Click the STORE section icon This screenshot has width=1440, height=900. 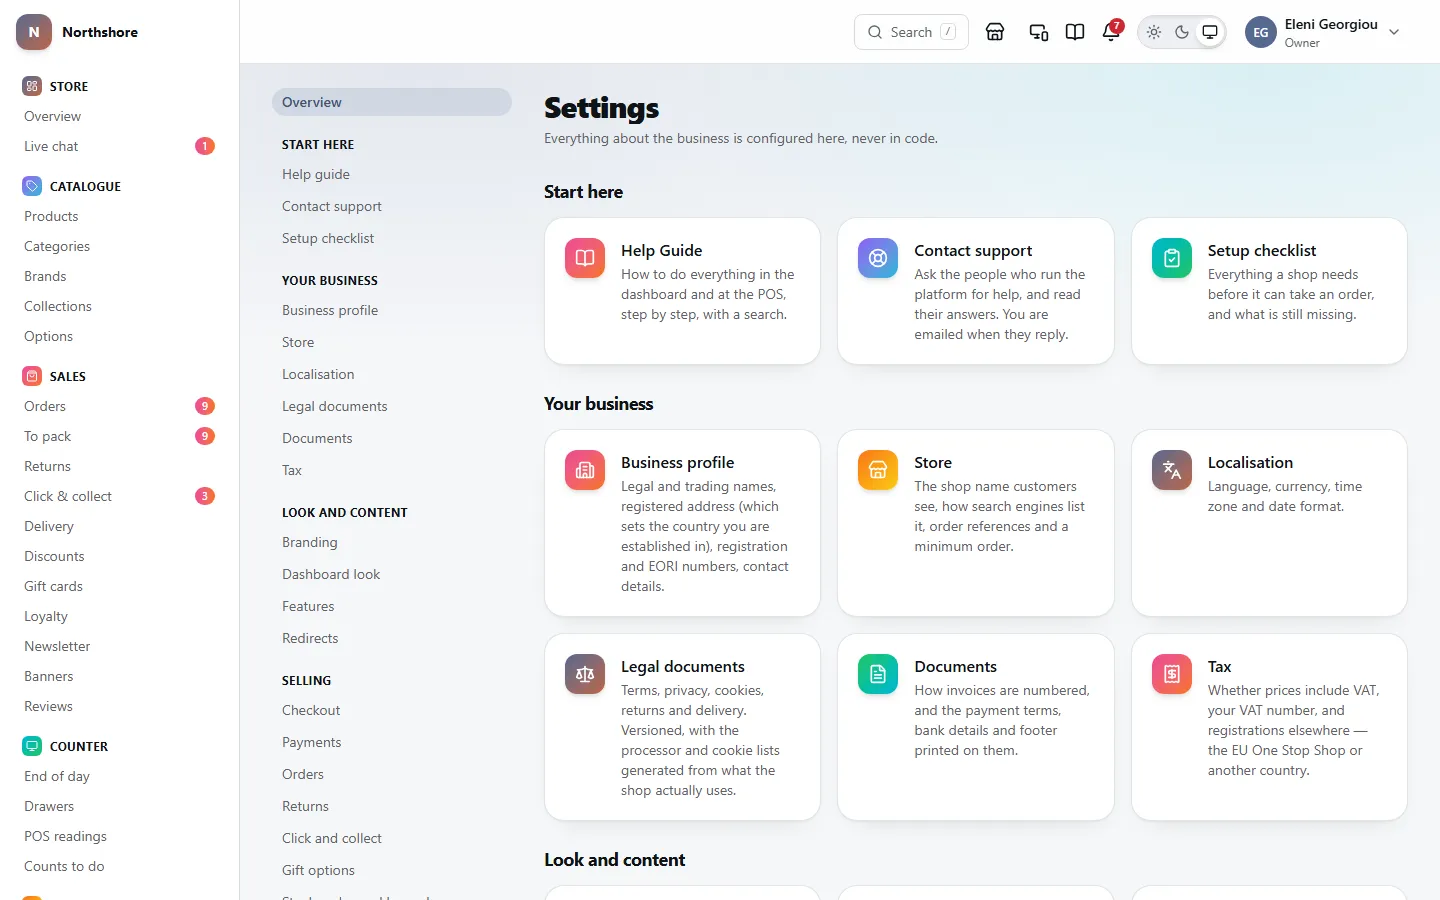point(32,86)
